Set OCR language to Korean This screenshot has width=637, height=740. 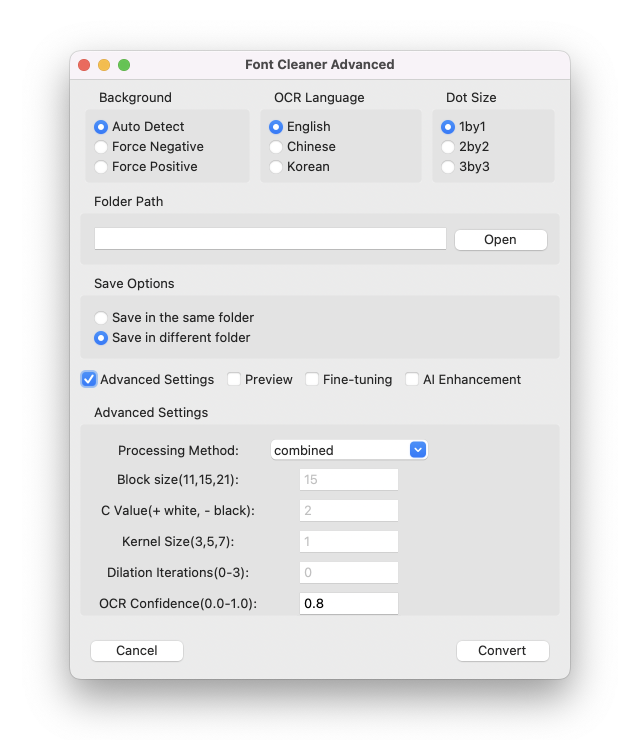pyautogui.click(x=276, y=167)
